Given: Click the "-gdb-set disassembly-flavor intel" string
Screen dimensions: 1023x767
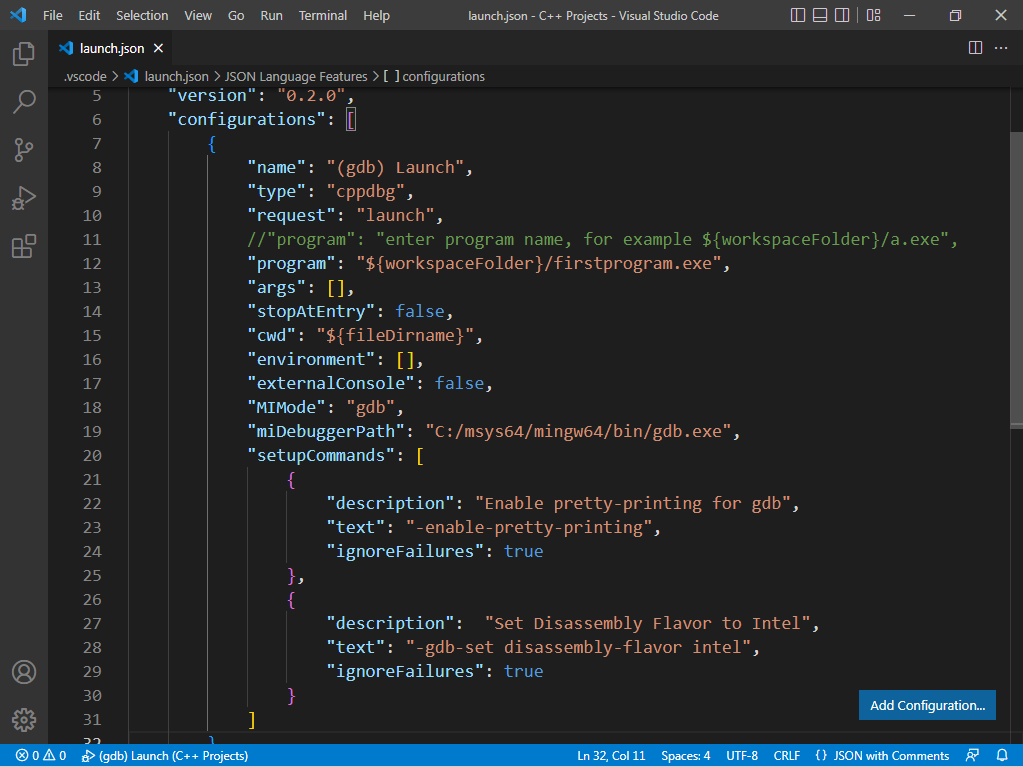Looking at the screenshot, I should (x=578, y=647).
